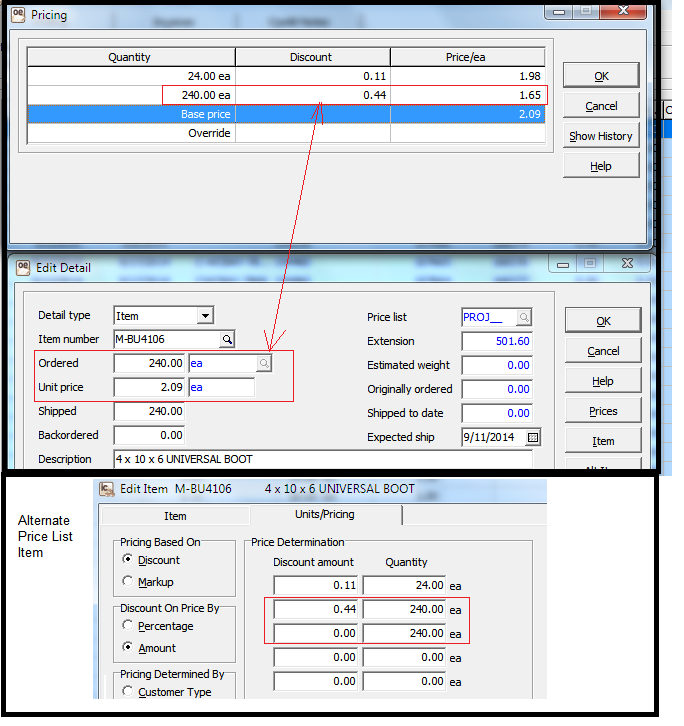Click the Edit Item window title icon
Image resolution: width=684 pixels, height=726 pixels.
tap(107, 489)
